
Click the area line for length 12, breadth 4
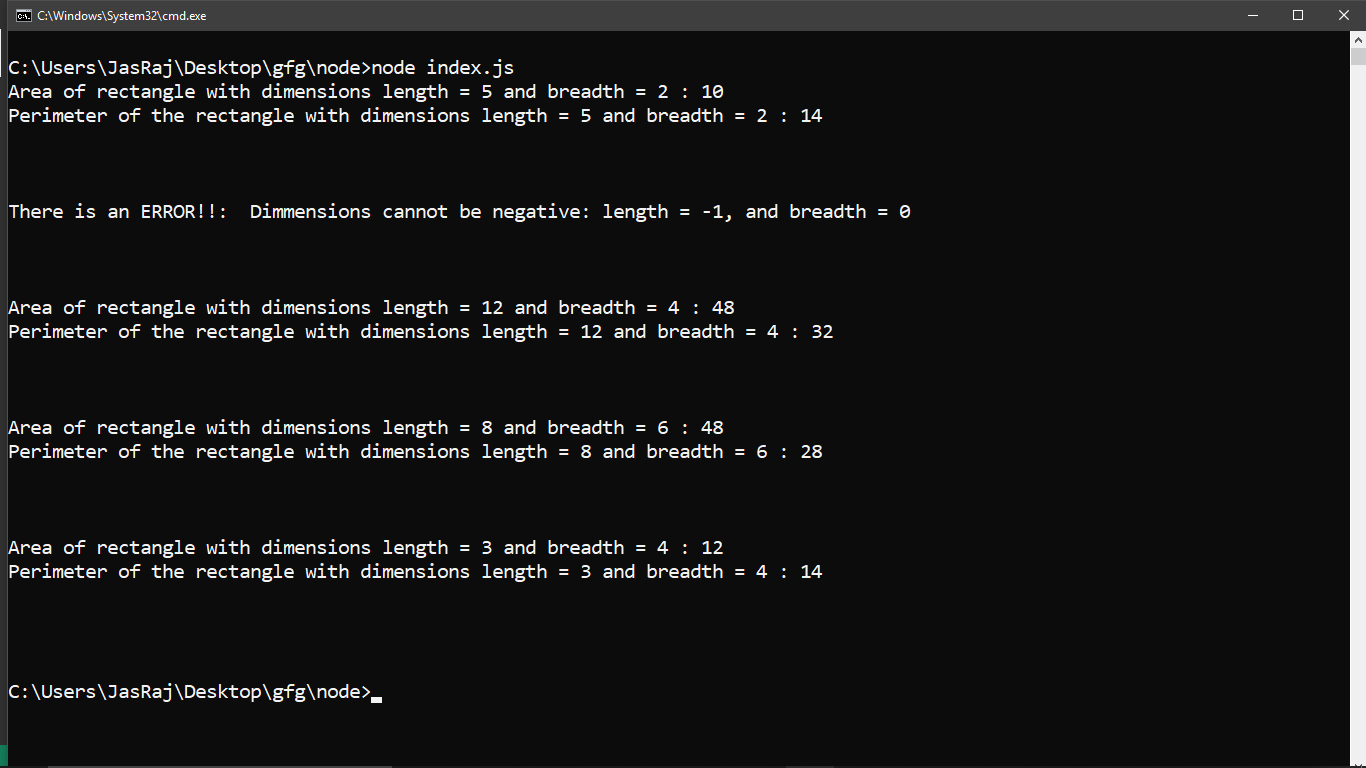[x=371, y=308]
